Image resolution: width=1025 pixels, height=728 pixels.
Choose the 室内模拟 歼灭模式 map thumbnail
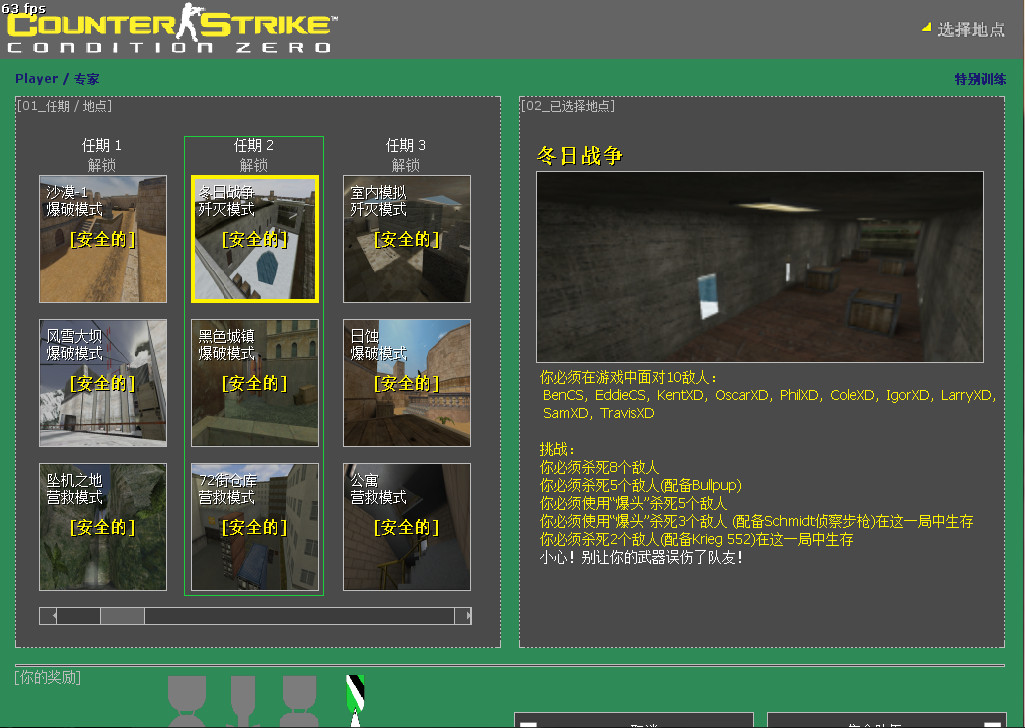[x=407, y=239]
